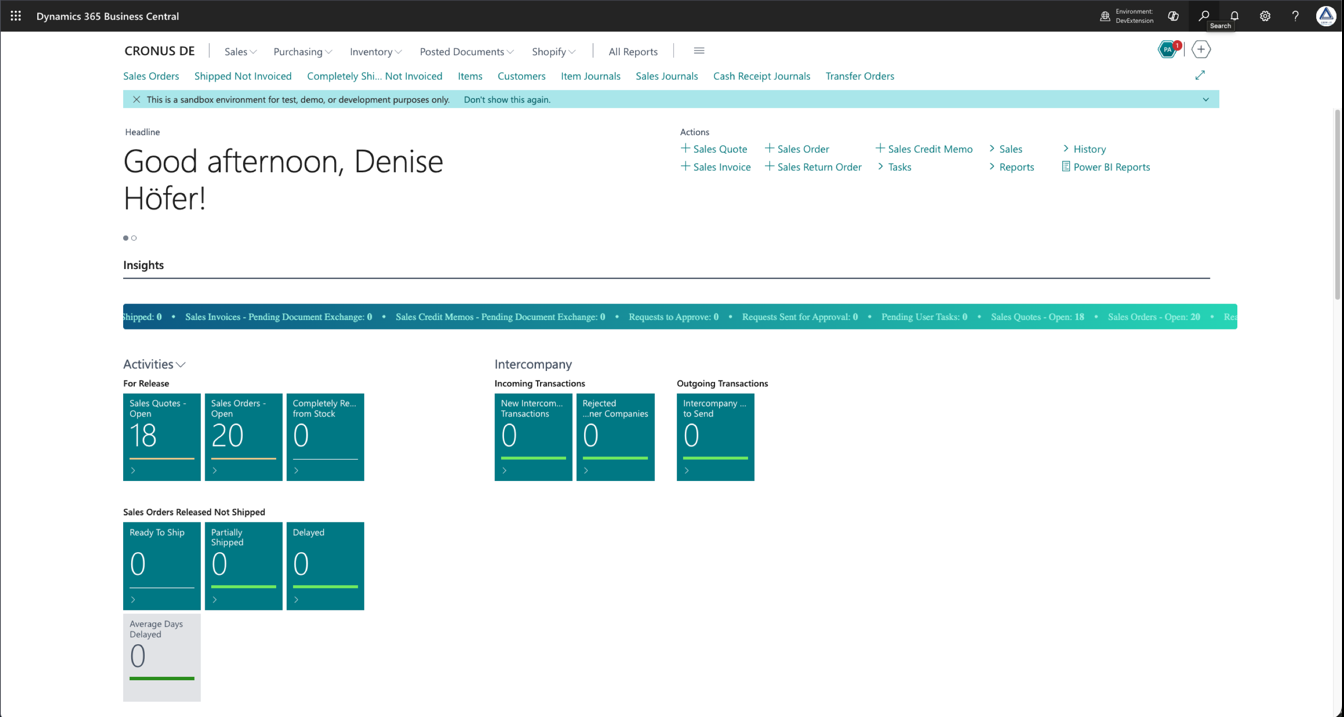Screen dimensions: 1344x717
Task: Open the Posted Documents dropdown
Action: [x=466, y=52]
